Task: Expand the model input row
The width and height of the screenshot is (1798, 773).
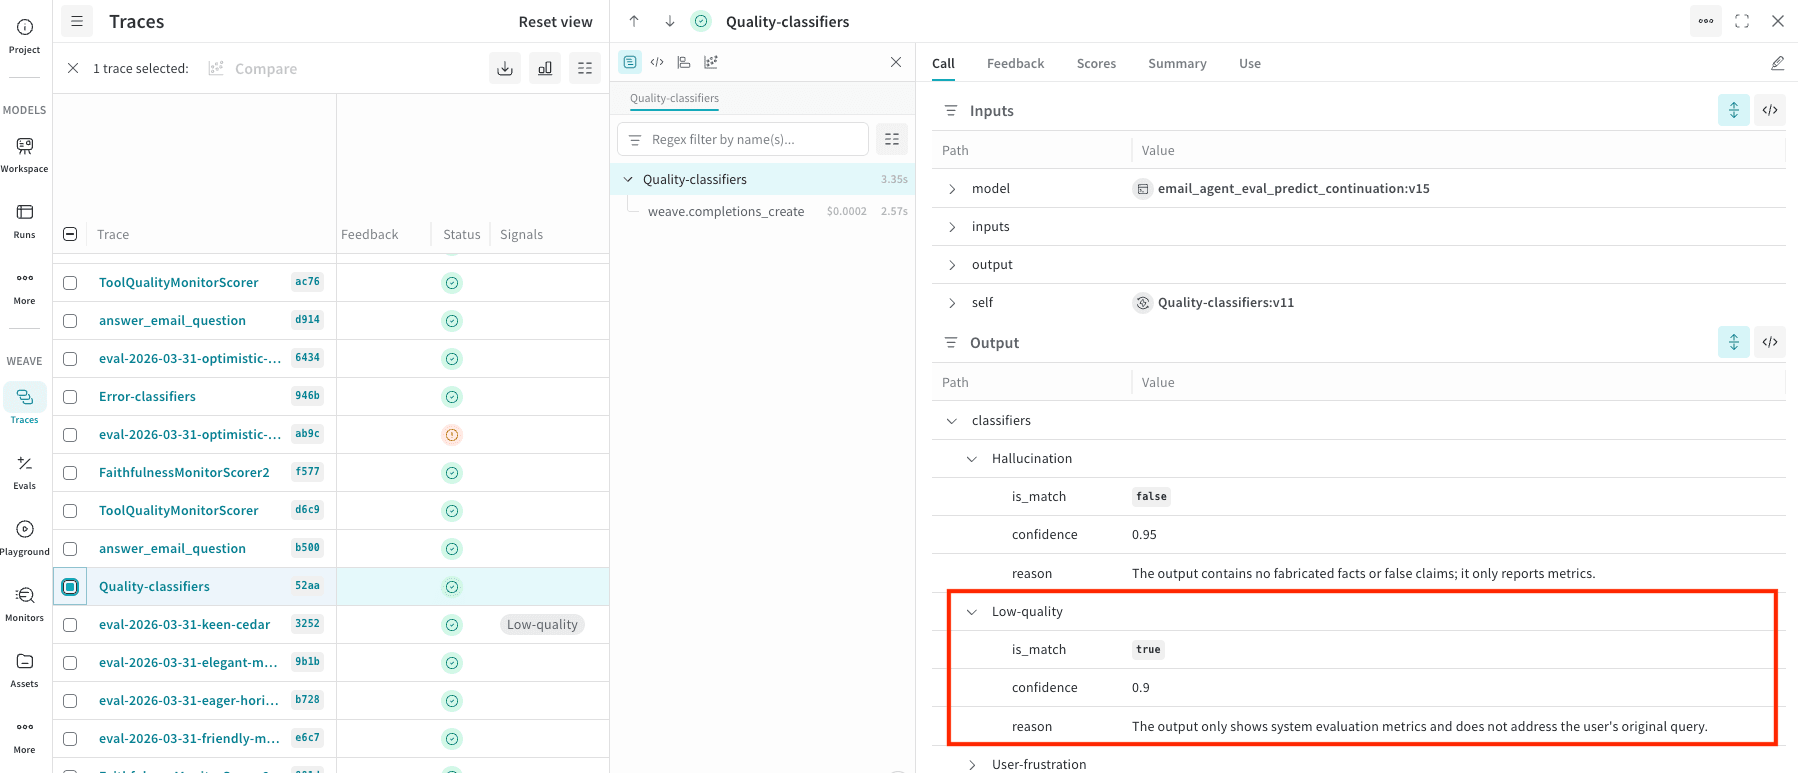Action: point(952,189)
